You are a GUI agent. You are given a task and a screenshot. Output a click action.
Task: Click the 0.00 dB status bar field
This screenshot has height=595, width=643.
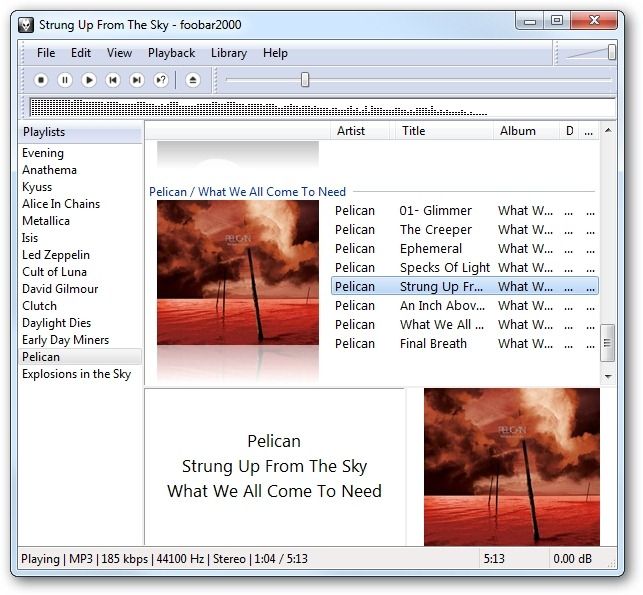click(x=572, y=559)
